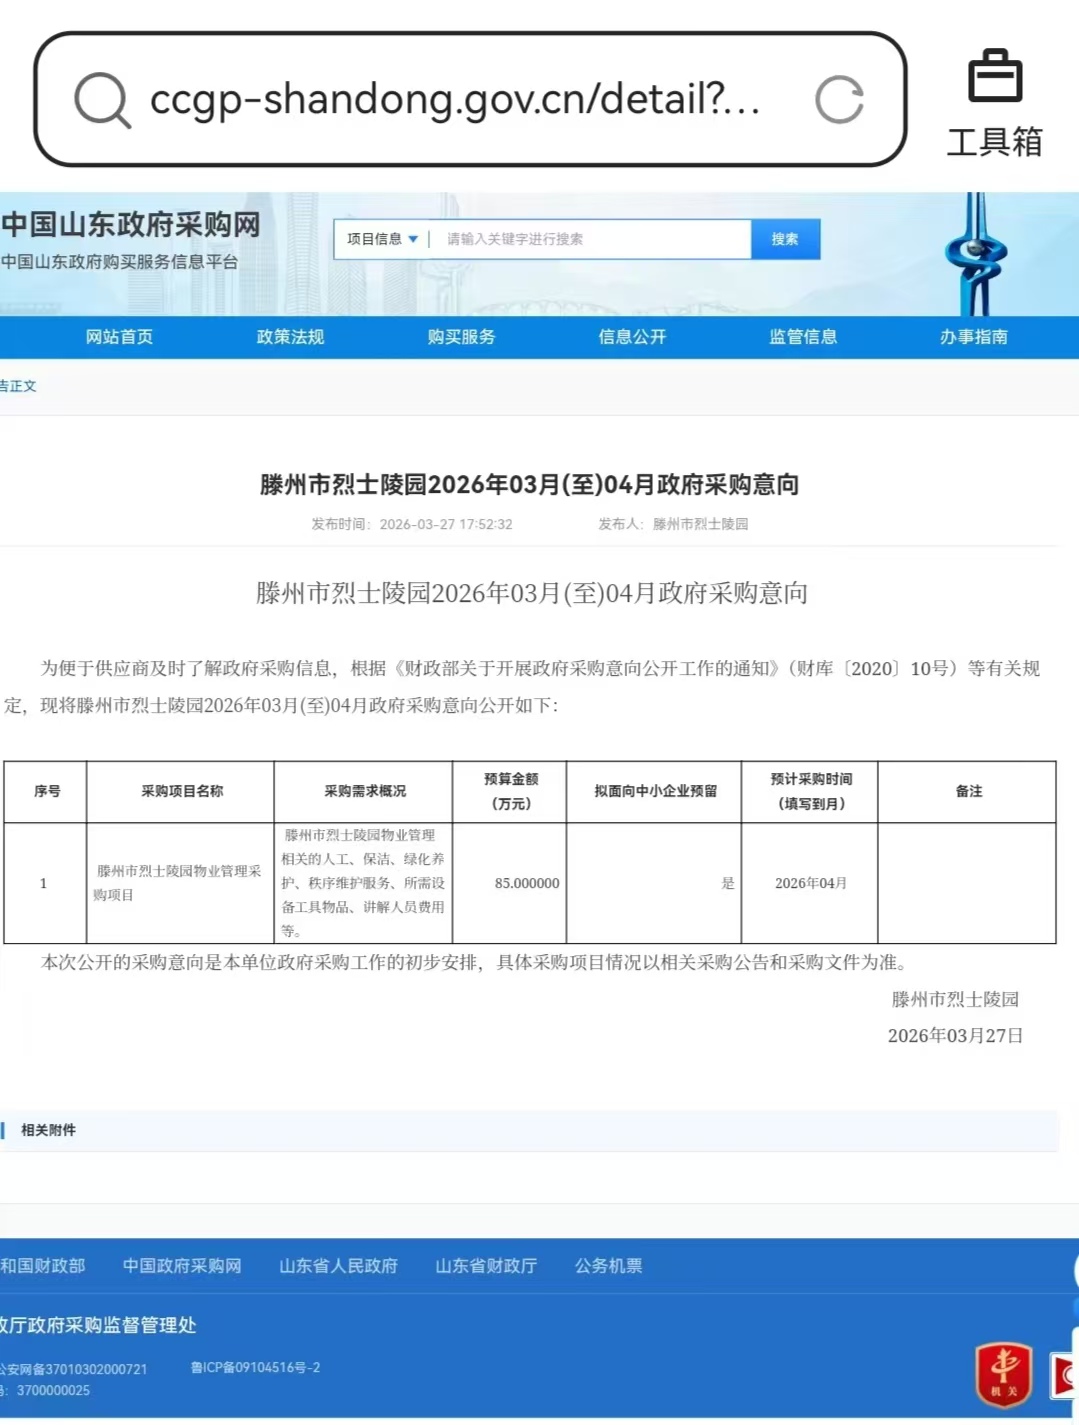The height and width of the screenshot is (1425, 1079).
Task: Click the keyword search input field
Action: [590, 239]
